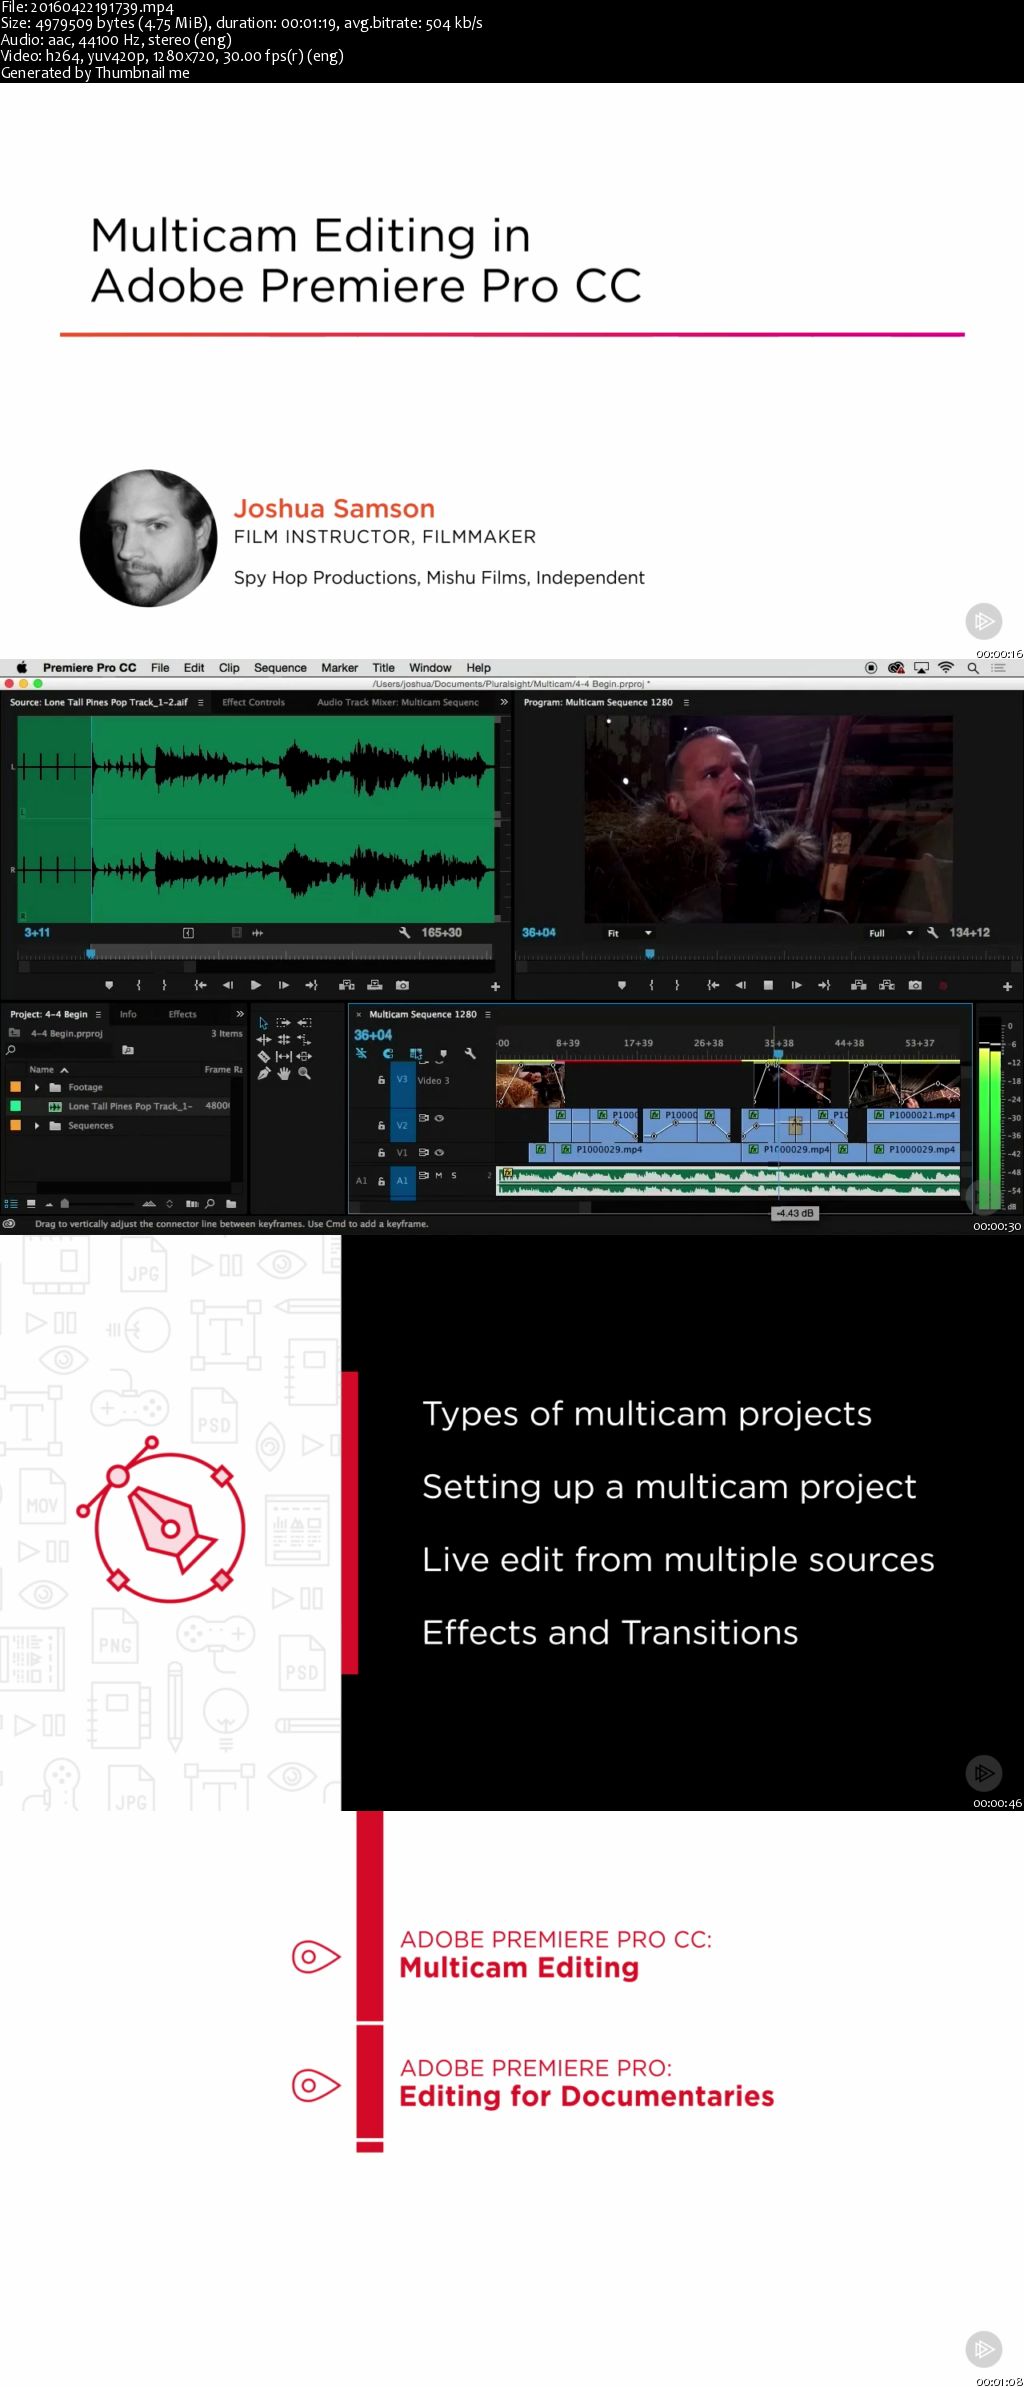The width and height of the screenshot is (1024, 2387).
Task: Stop playback in the Program monitor
Action: pyautogui.click(x=768, y=985)
